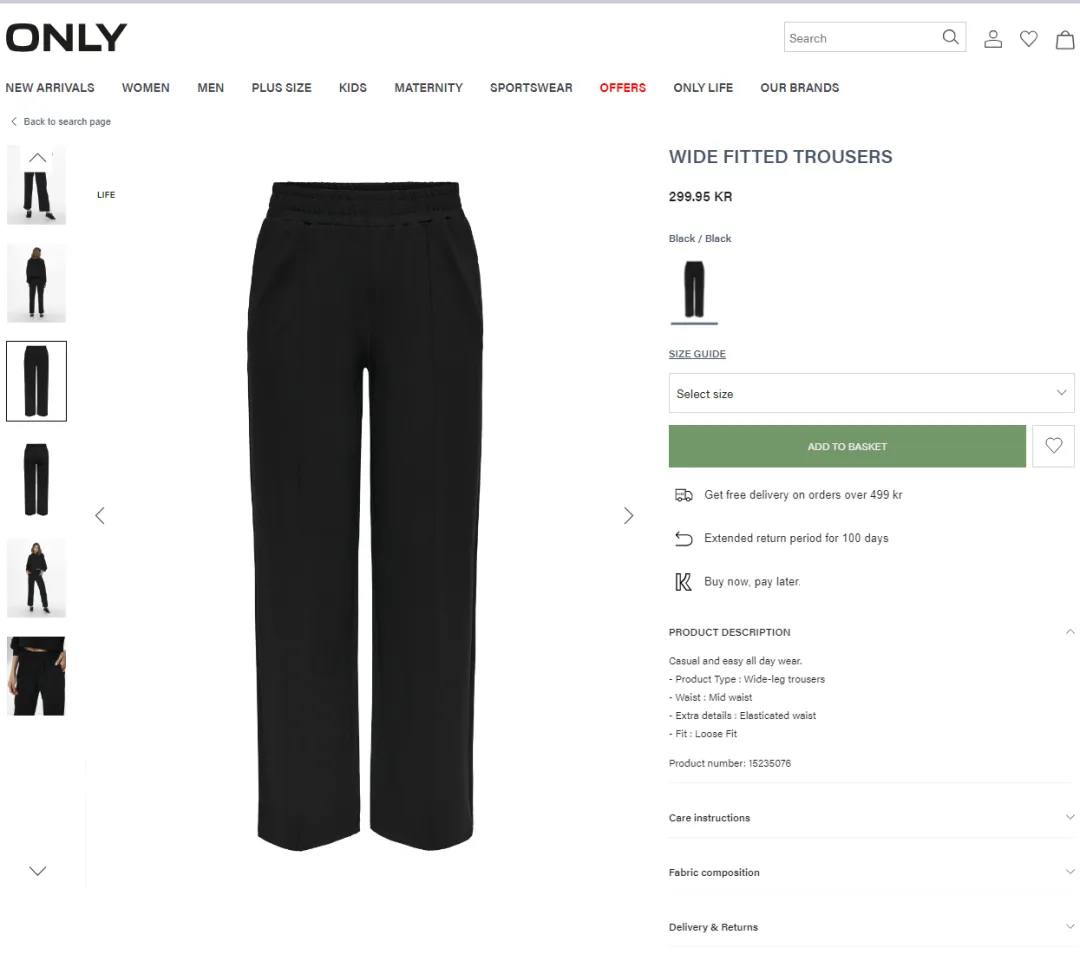This screenshot has width=1080, height=961.
Task: Click the Search input field
Action: click(861, 38)
